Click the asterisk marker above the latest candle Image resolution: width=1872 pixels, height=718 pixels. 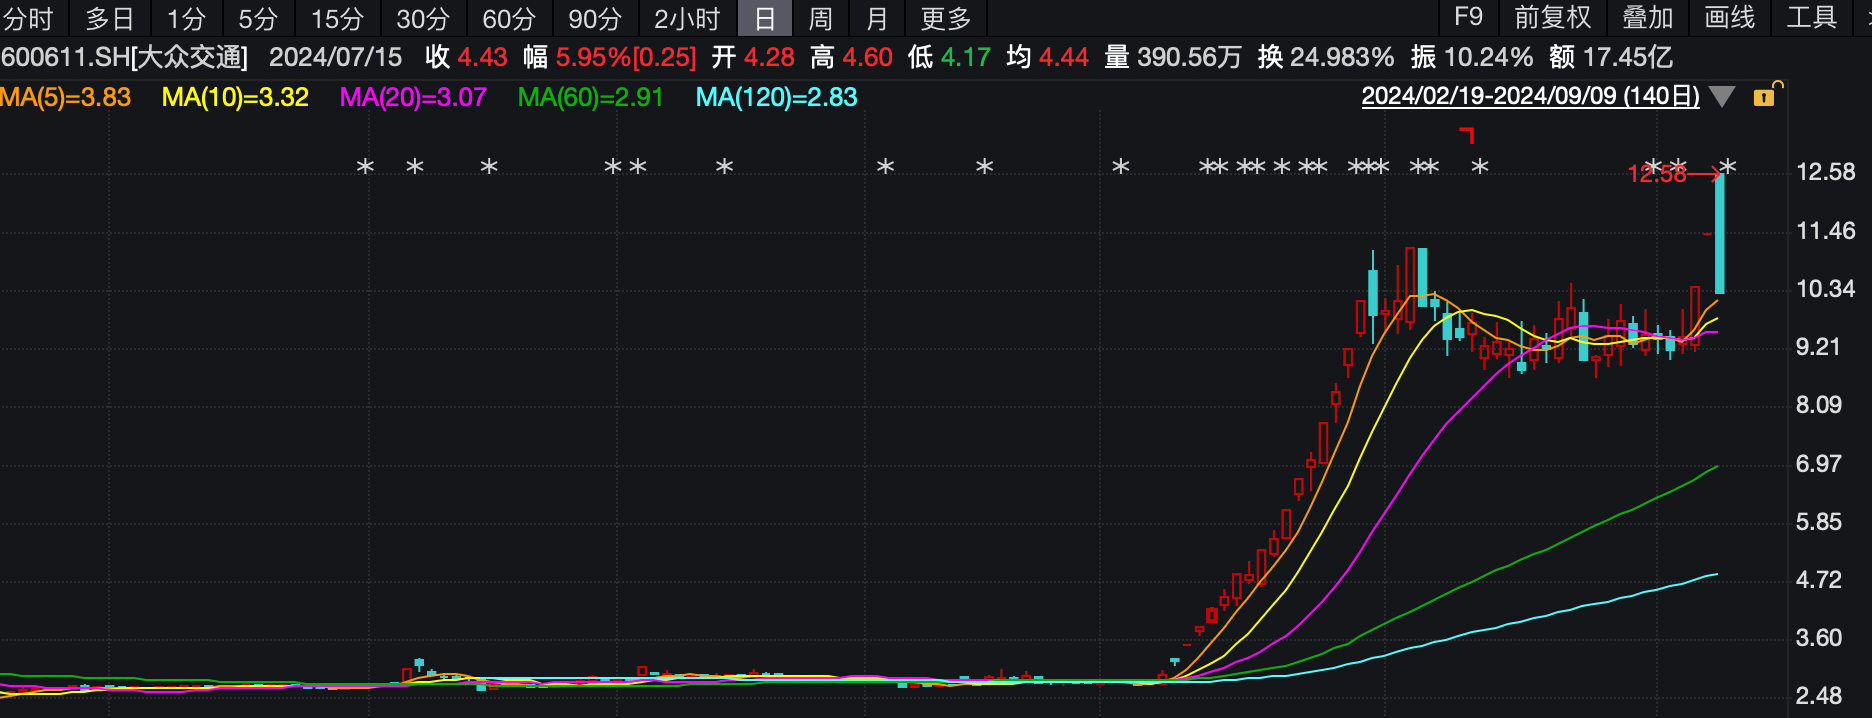tap(1727, 167)
